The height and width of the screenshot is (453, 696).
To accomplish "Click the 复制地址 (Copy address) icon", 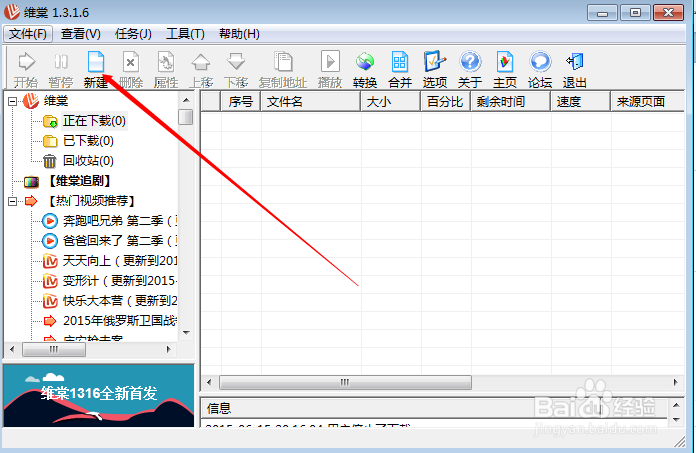I will click(x=283, y=70).
